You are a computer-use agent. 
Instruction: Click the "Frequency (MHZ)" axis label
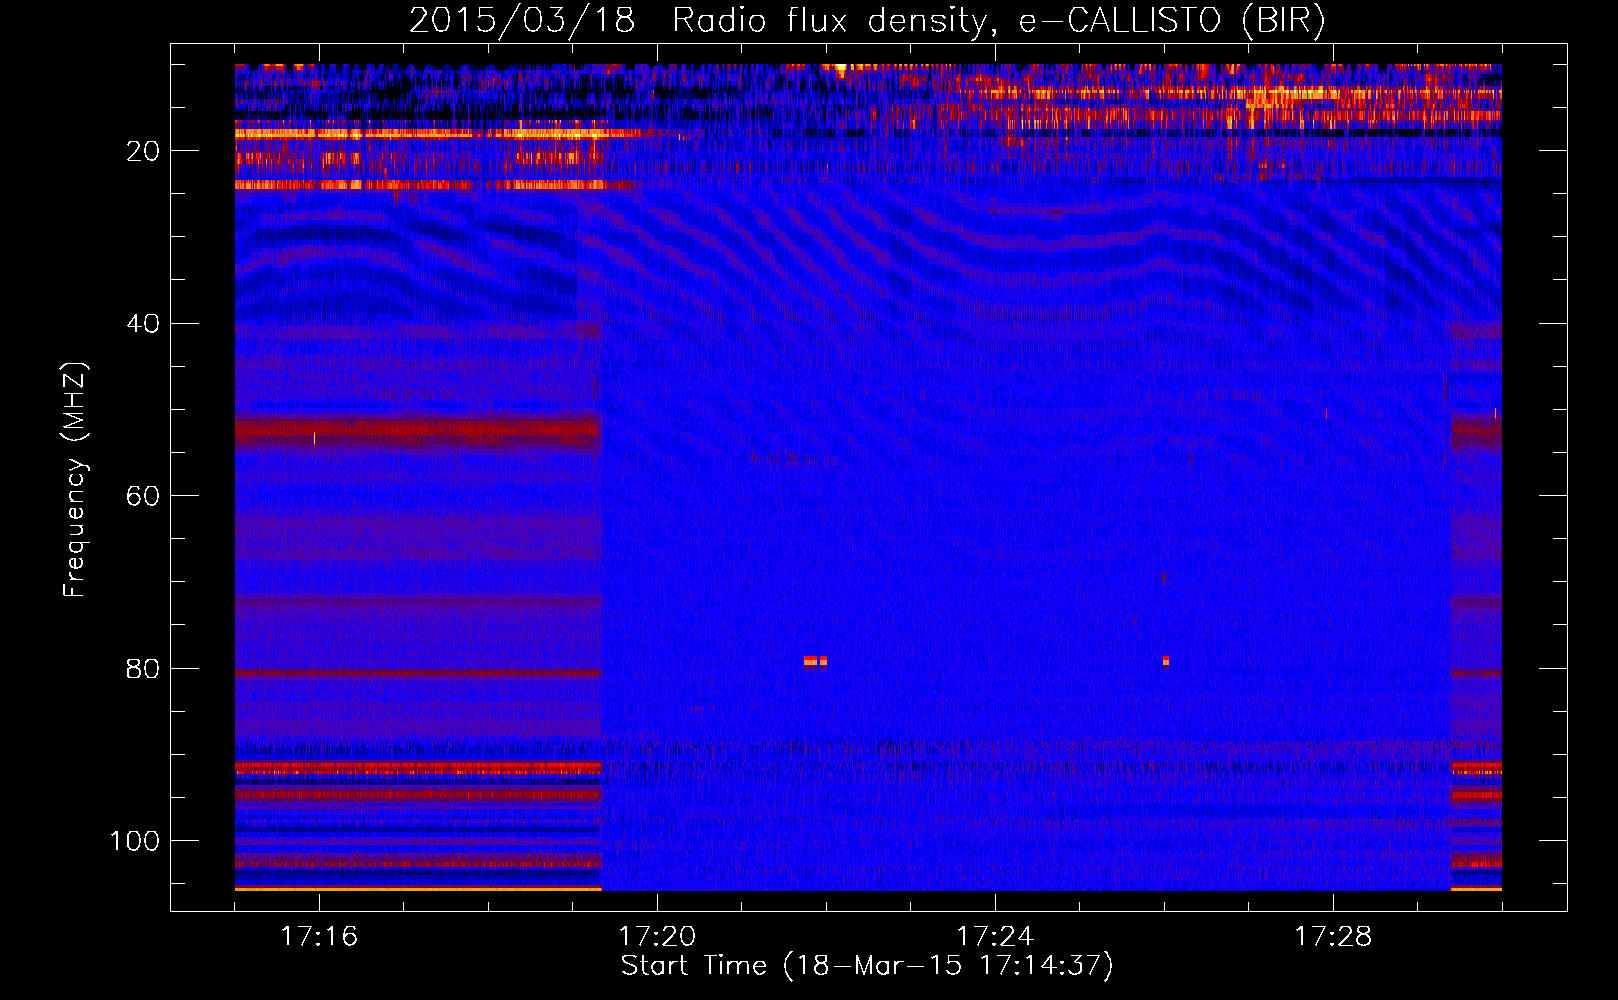pyautogui.click(x=75, y=480)
